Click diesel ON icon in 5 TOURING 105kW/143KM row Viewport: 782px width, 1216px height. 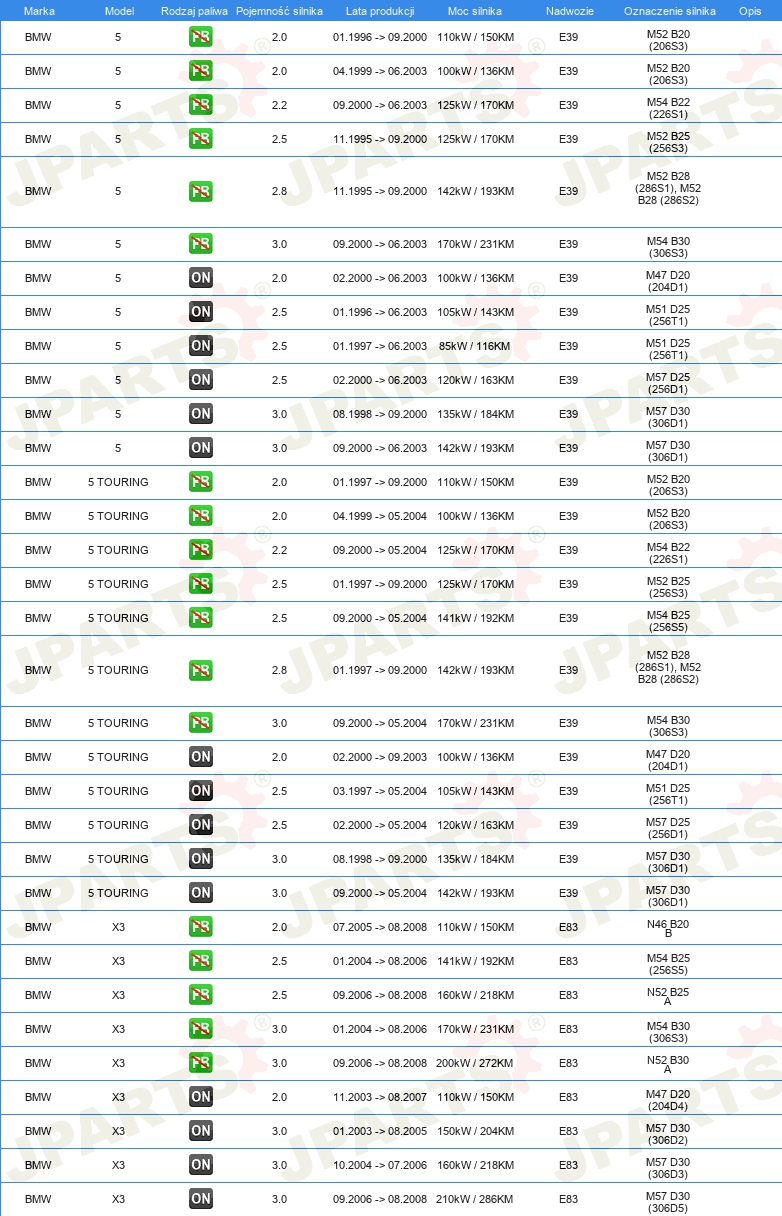click(x=201, y=791)
